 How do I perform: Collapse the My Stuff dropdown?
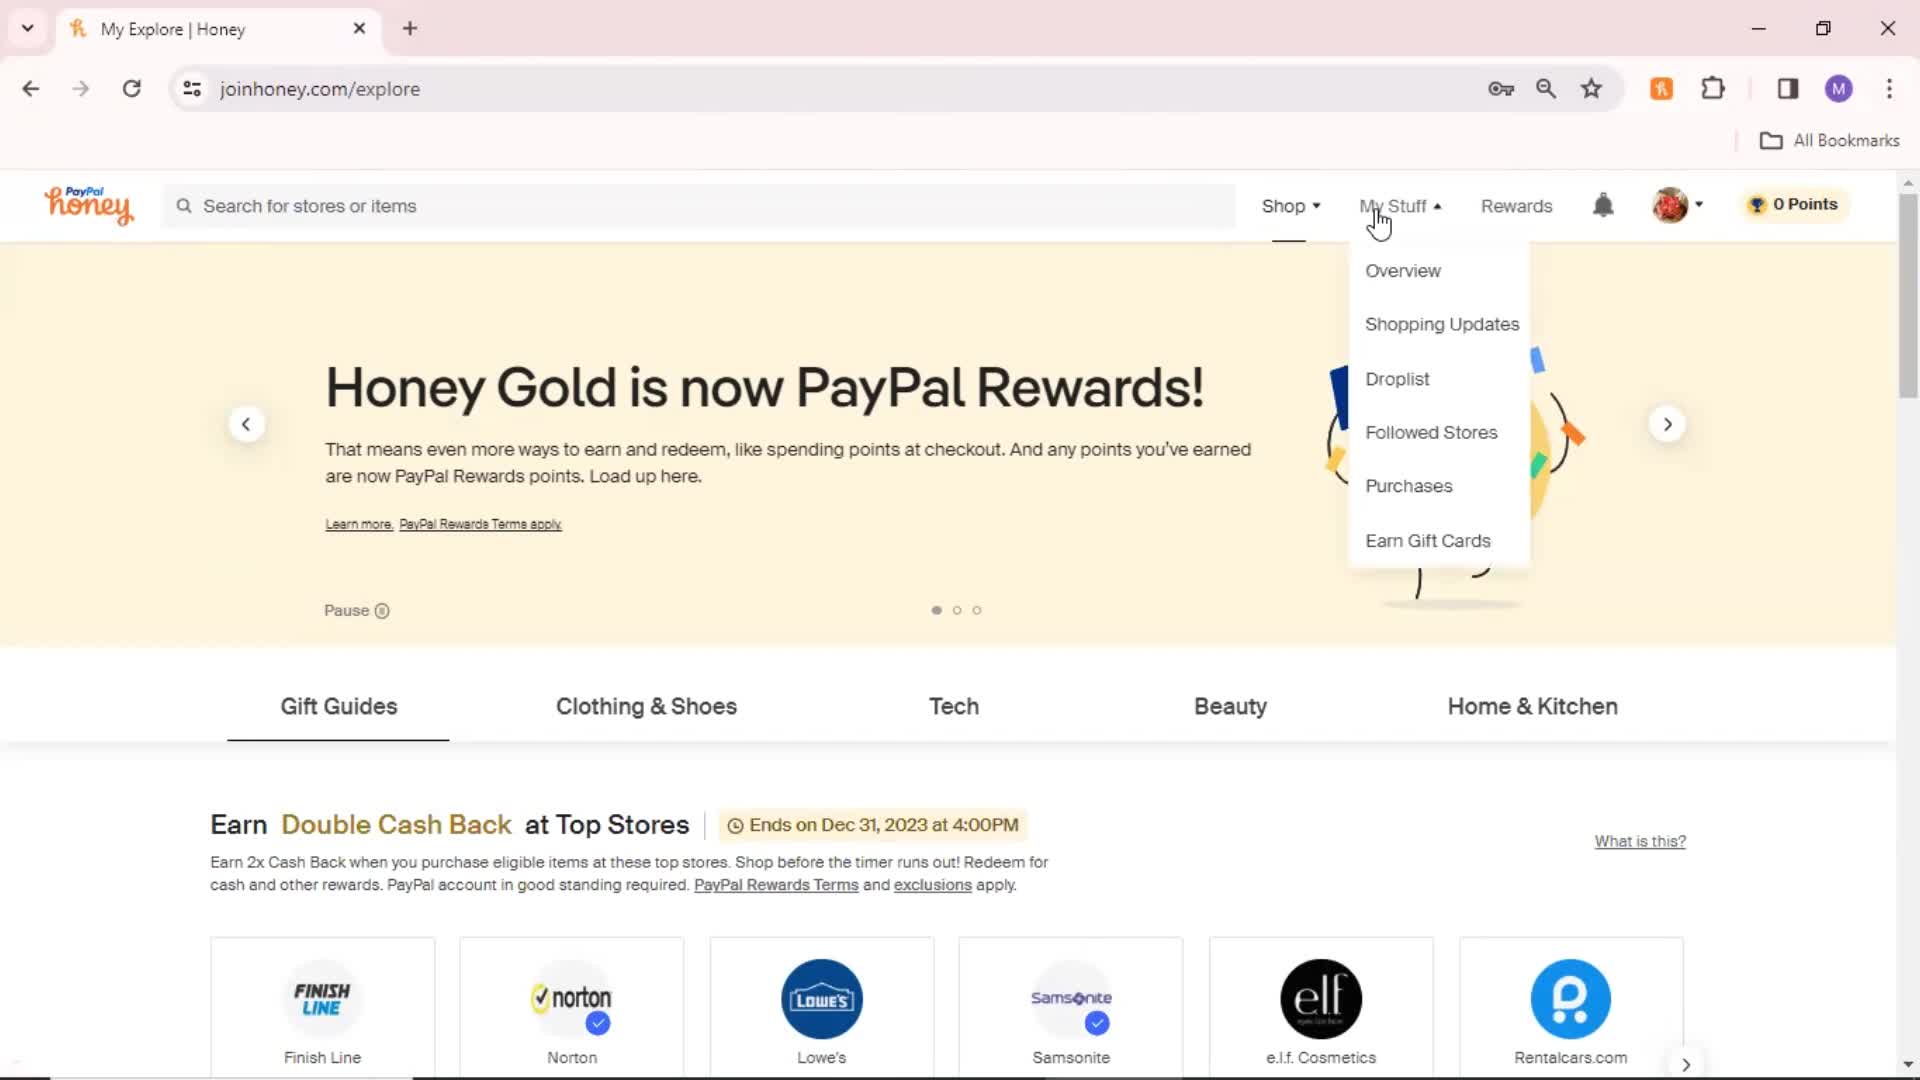[1400, 206]
